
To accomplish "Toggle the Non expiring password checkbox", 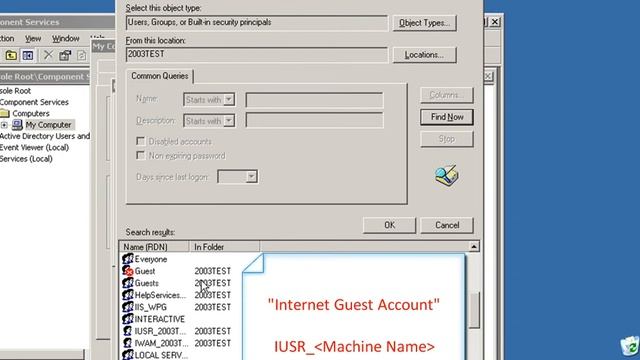I will click(x=140, y=156).
